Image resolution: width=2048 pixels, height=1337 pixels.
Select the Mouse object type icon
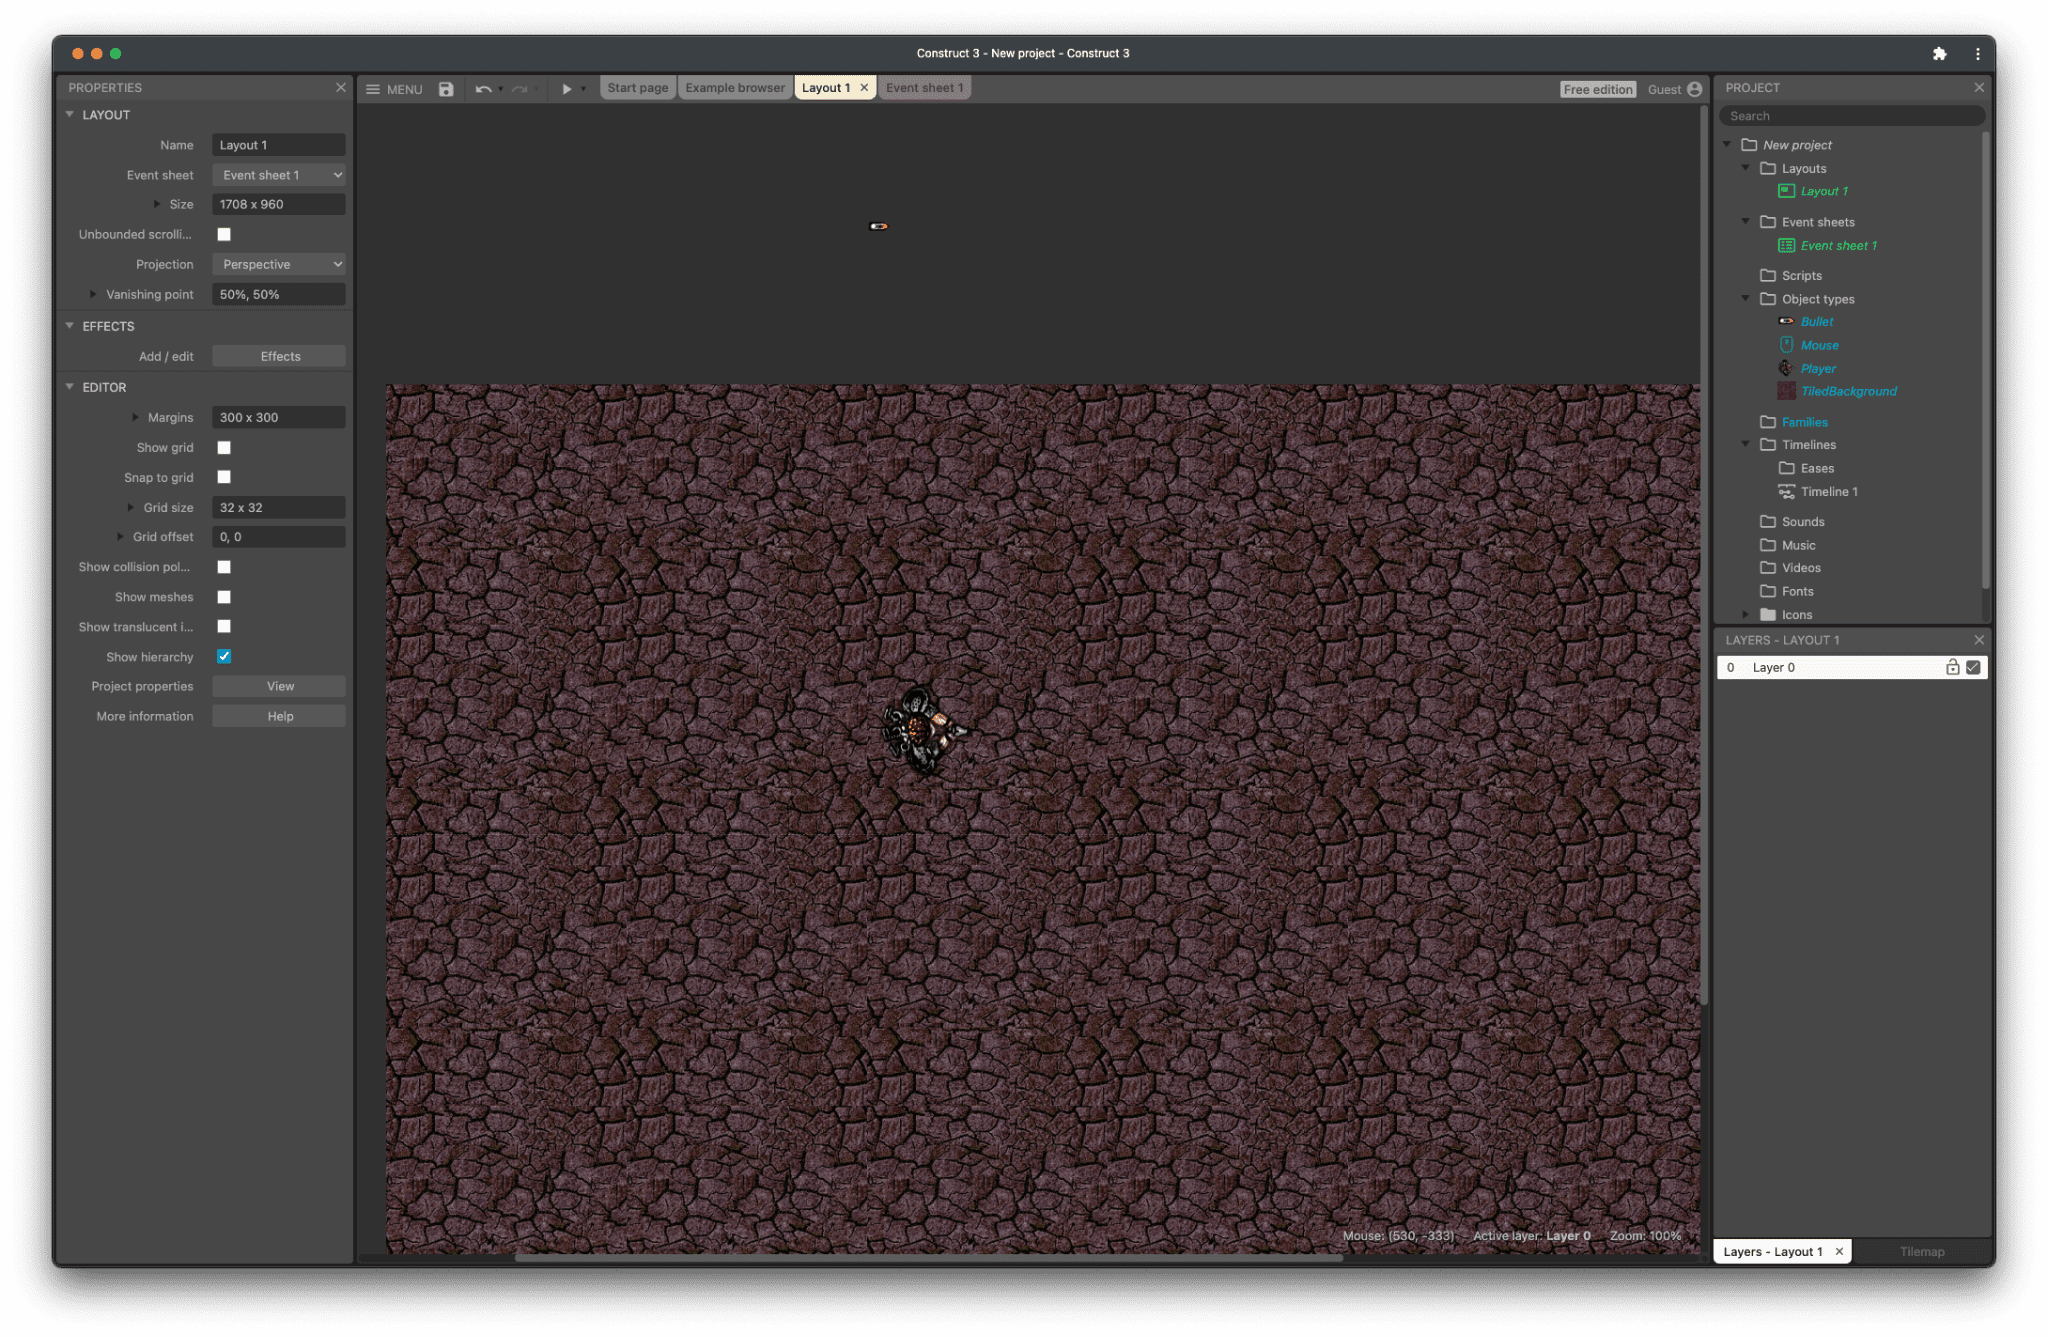[x=1785, y=345]
